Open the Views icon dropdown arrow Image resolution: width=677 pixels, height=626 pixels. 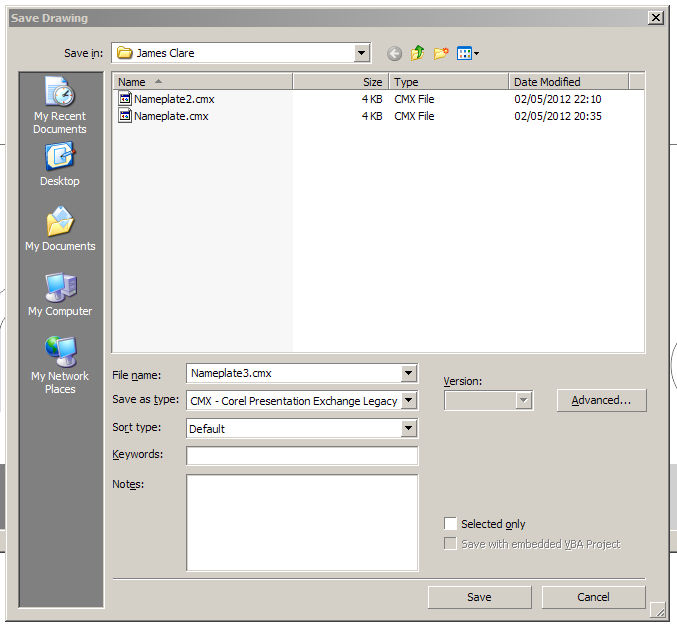click(477, 54)
